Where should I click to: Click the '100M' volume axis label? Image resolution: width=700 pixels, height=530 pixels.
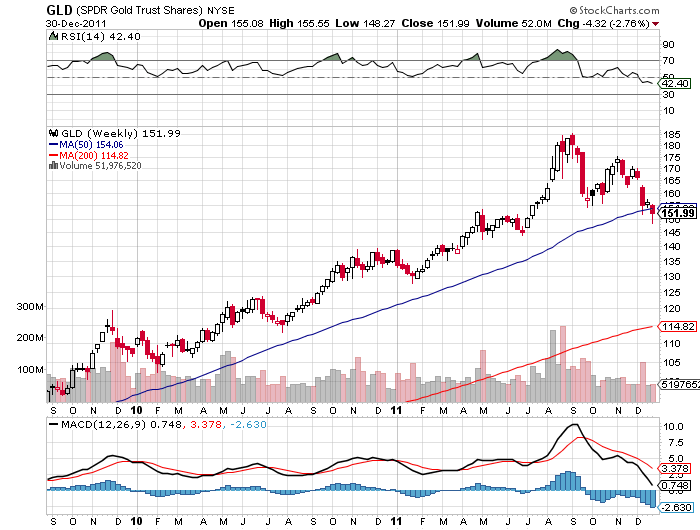coord(30,369)
